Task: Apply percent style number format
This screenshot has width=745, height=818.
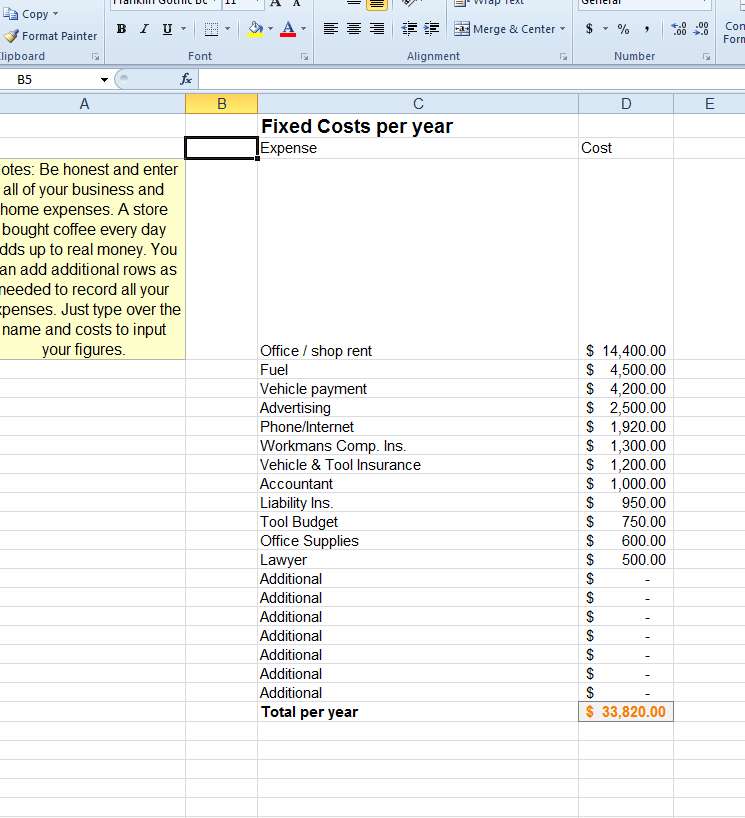Action: 623,29
